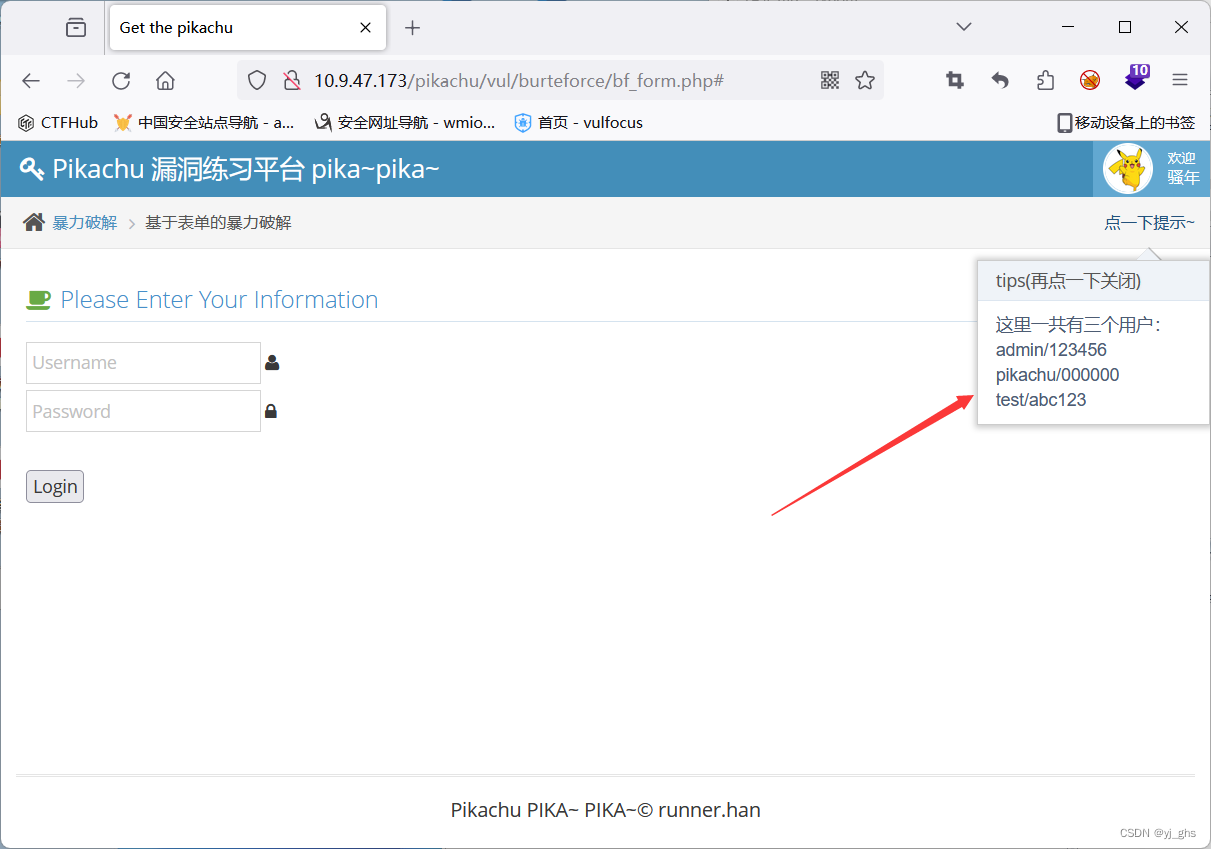The image size is (1211, 849).
Task: Click the pikachu/000000 hint text
Action: tap(1057, 375)
